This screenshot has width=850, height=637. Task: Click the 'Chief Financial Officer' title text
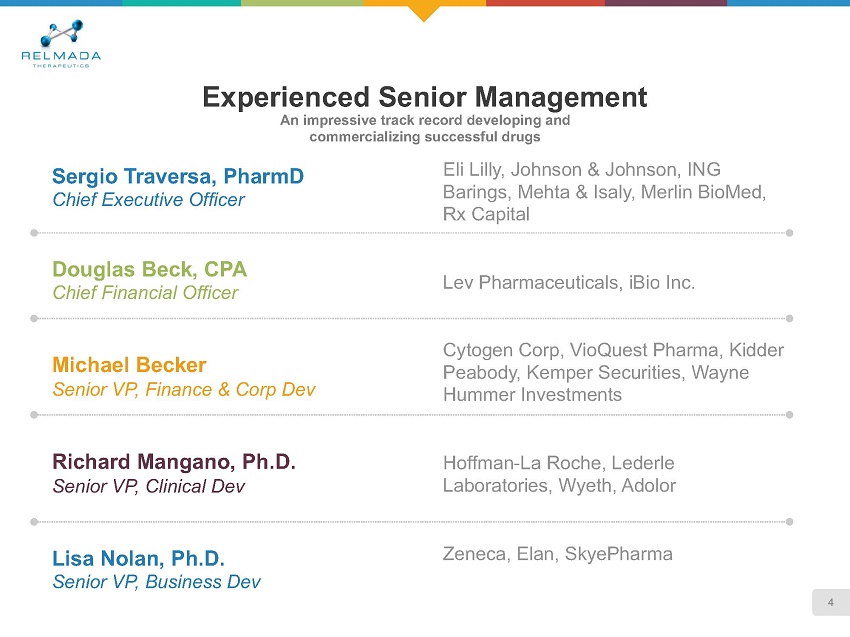[x=145, y=293]
